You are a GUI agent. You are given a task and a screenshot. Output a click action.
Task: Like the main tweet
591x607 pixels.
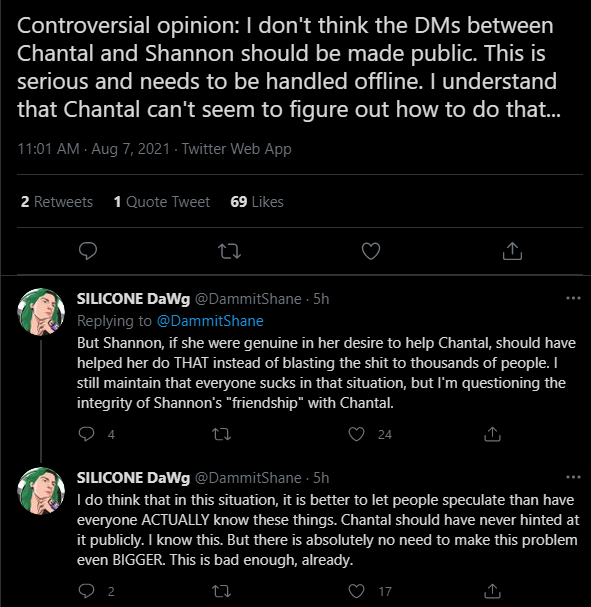point(371,251)
